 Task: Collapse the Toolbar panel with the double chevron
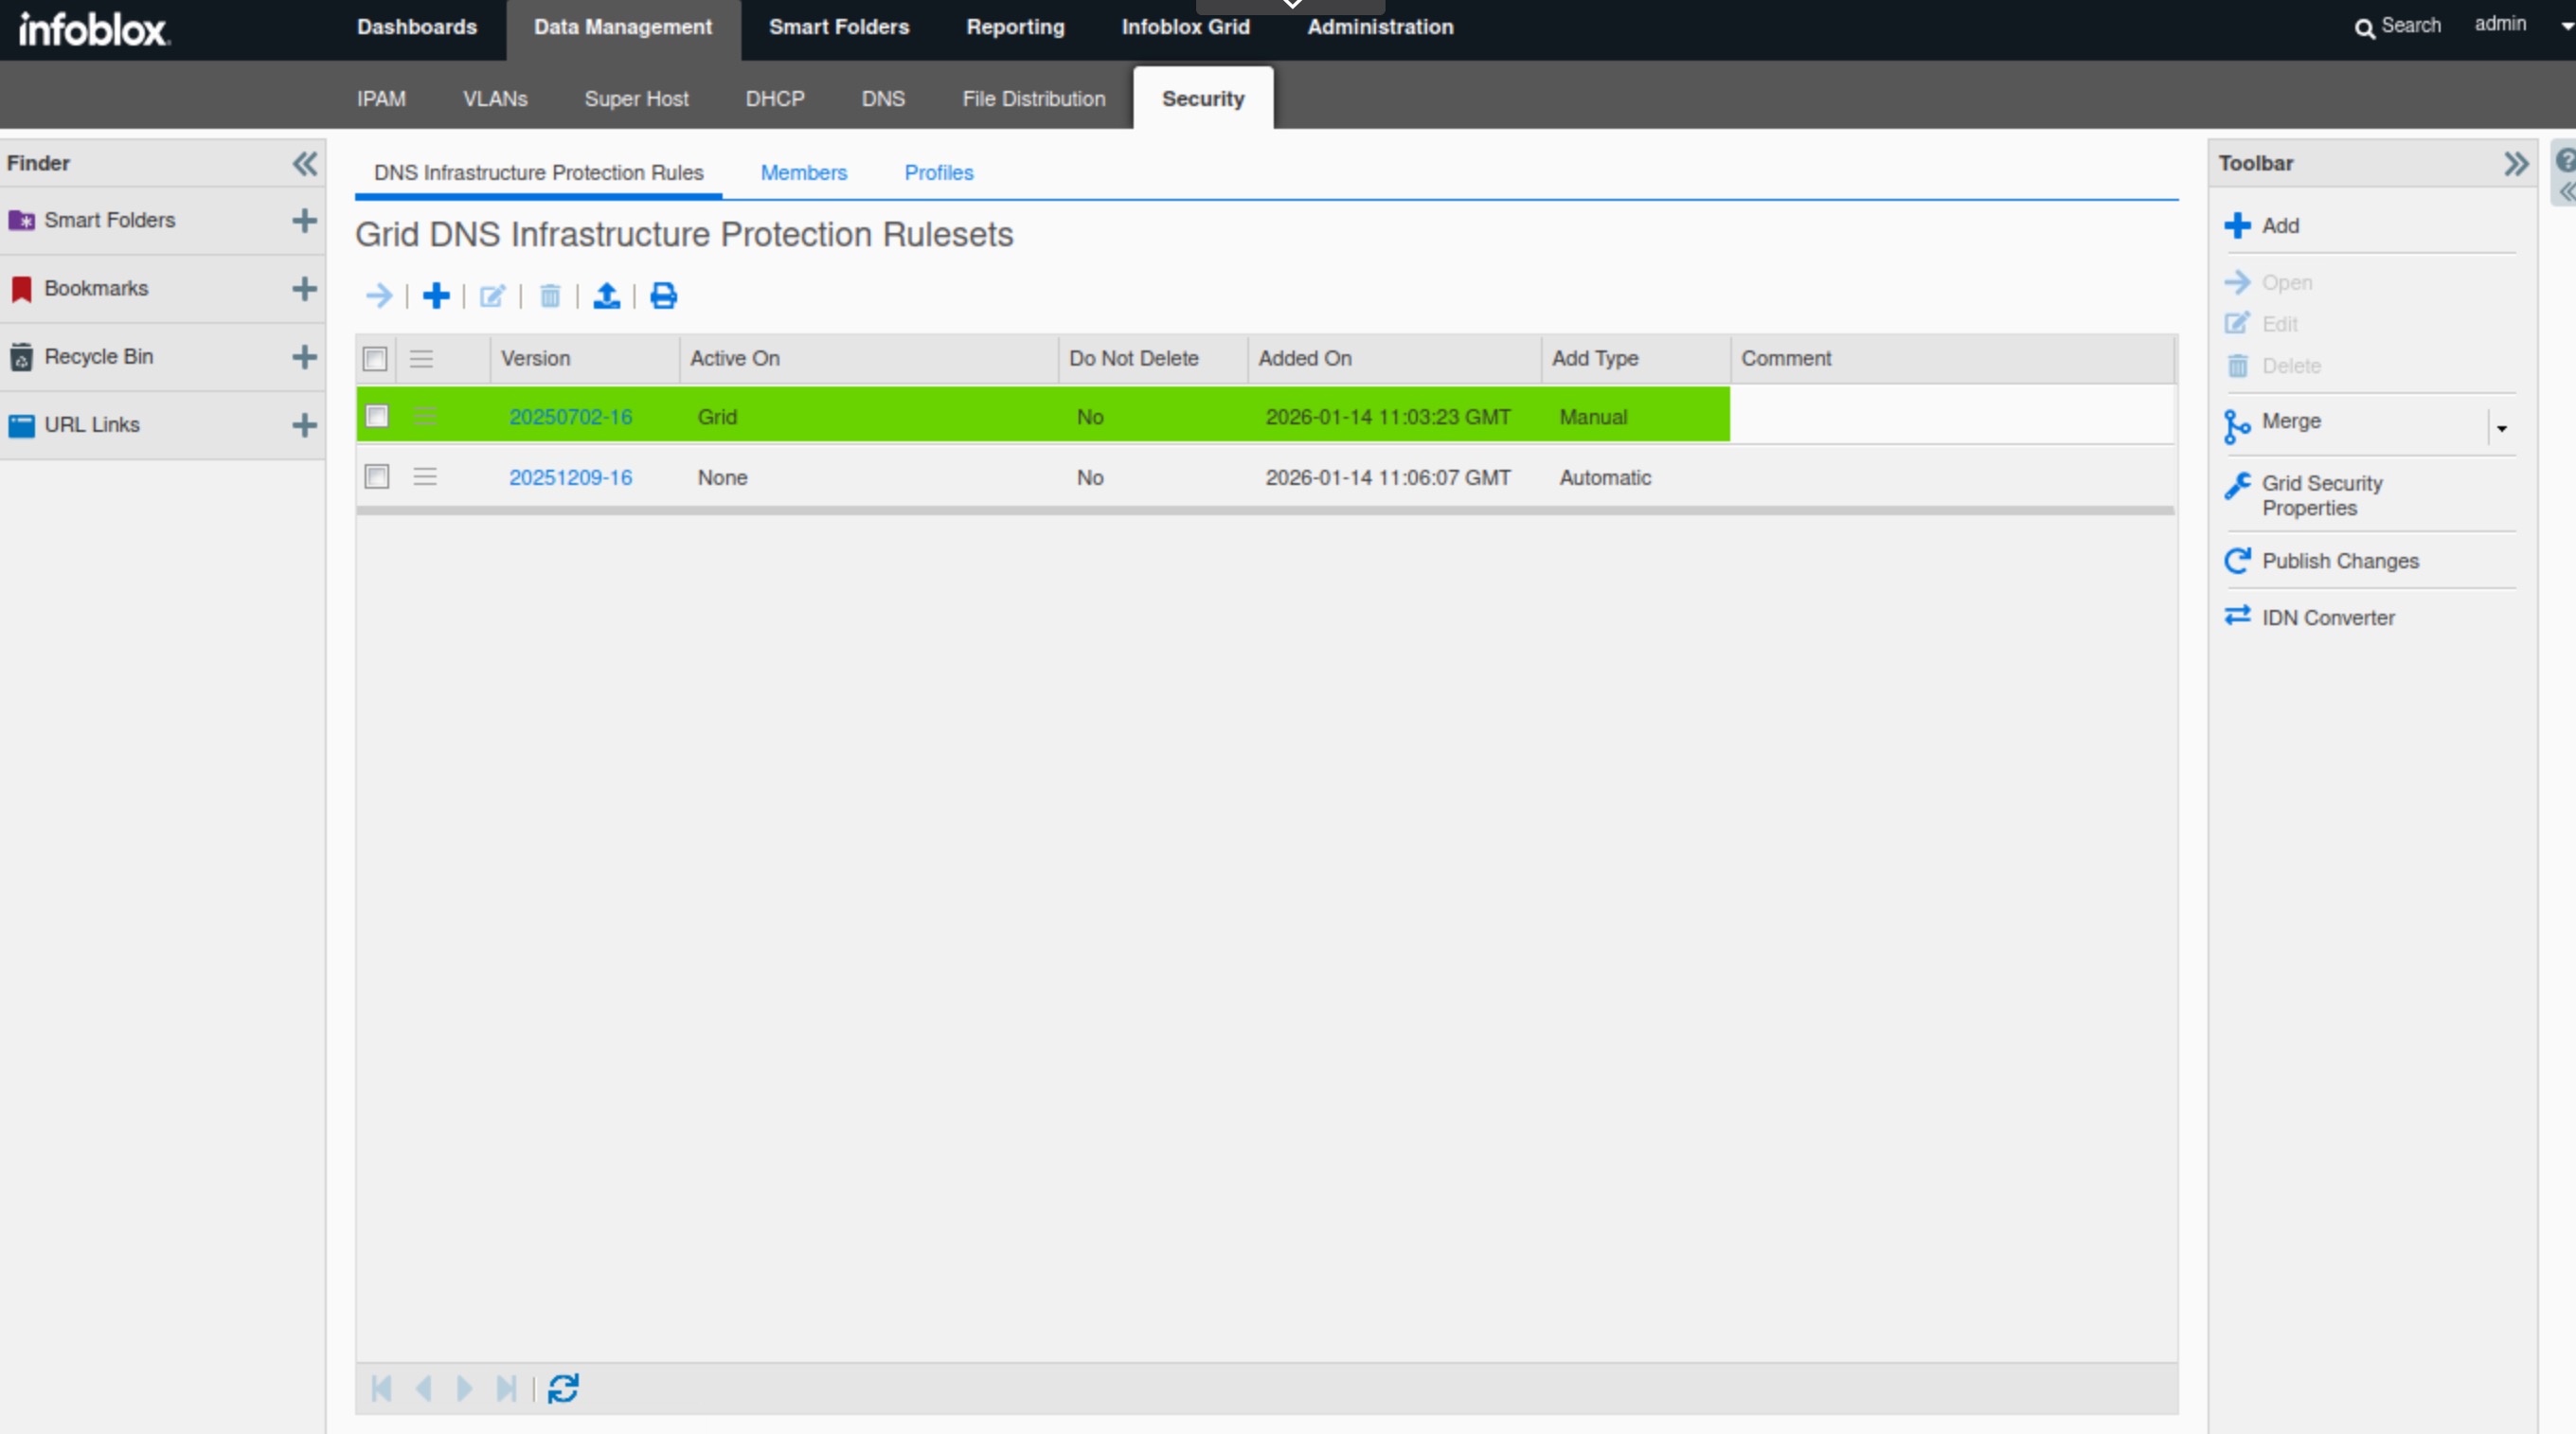2515,163
